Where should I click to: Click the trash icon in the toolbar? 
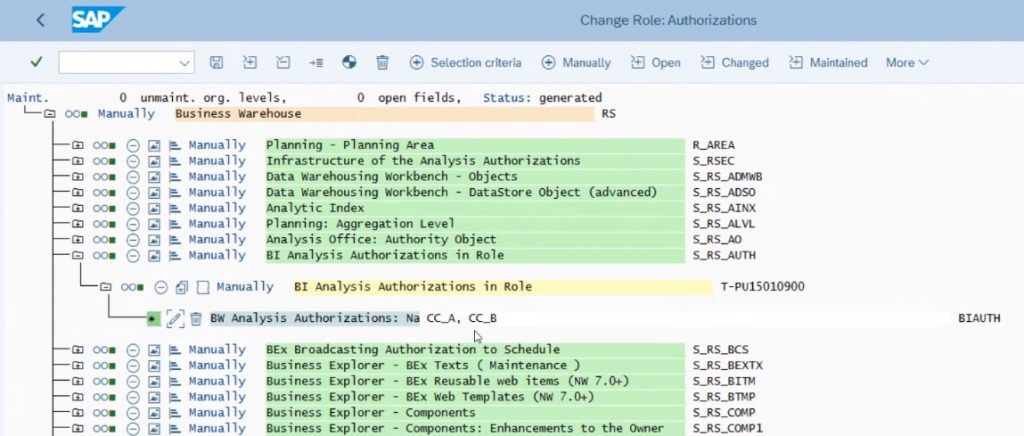383,62
